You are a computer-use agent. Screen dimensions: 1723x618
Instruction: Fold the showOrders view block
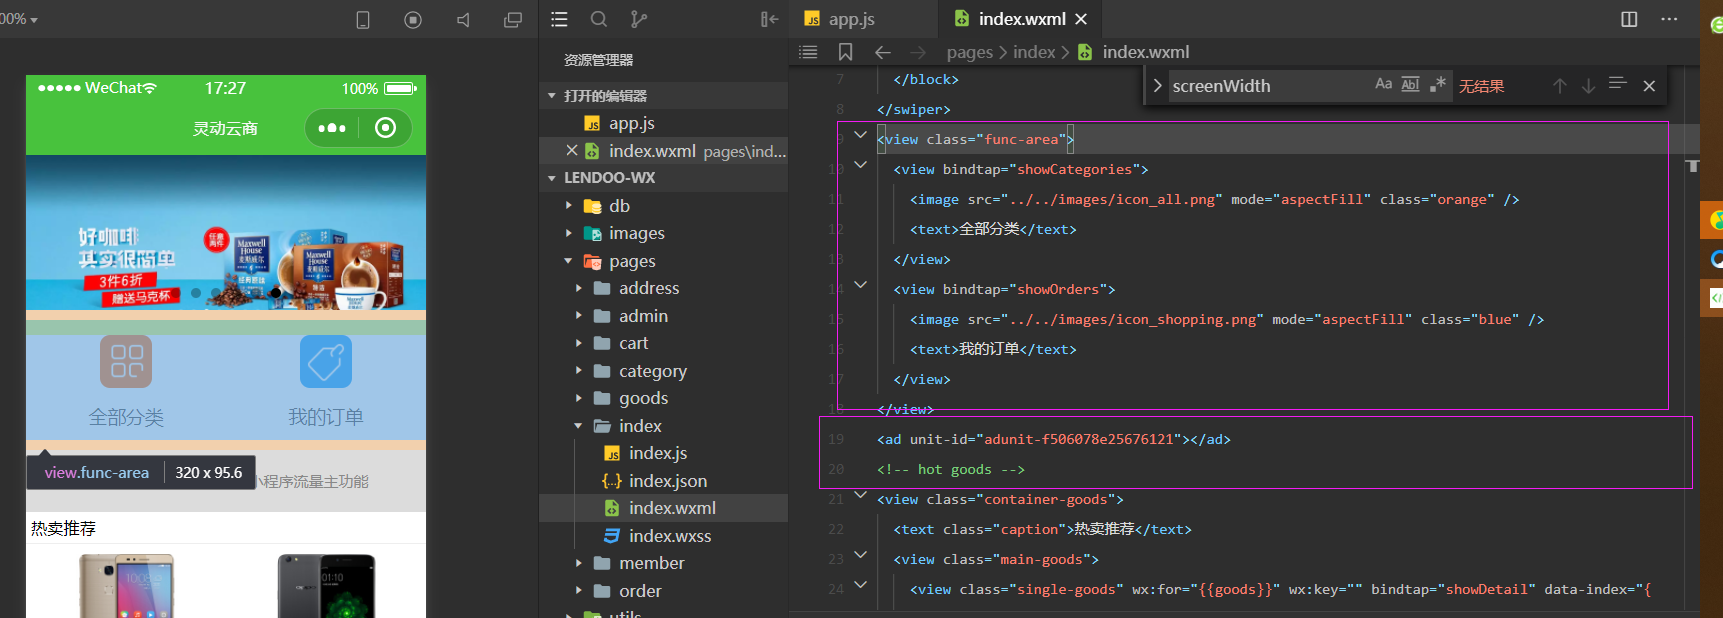[860, 284]
